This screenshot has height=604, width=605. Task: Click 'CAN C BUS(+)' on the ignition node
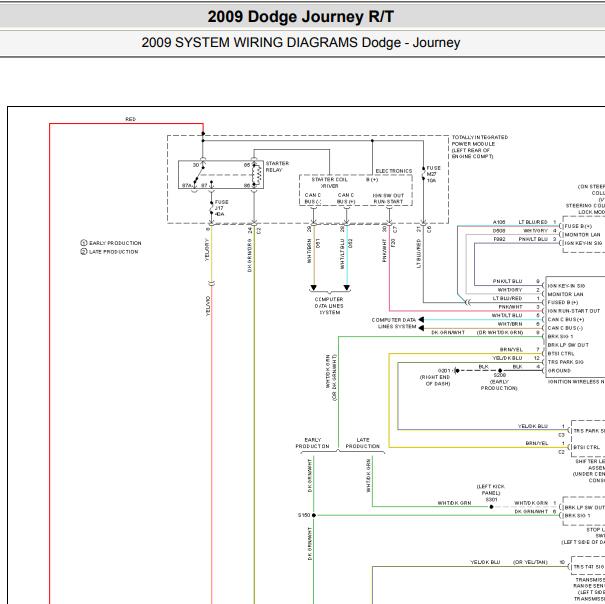coord(566,319)
